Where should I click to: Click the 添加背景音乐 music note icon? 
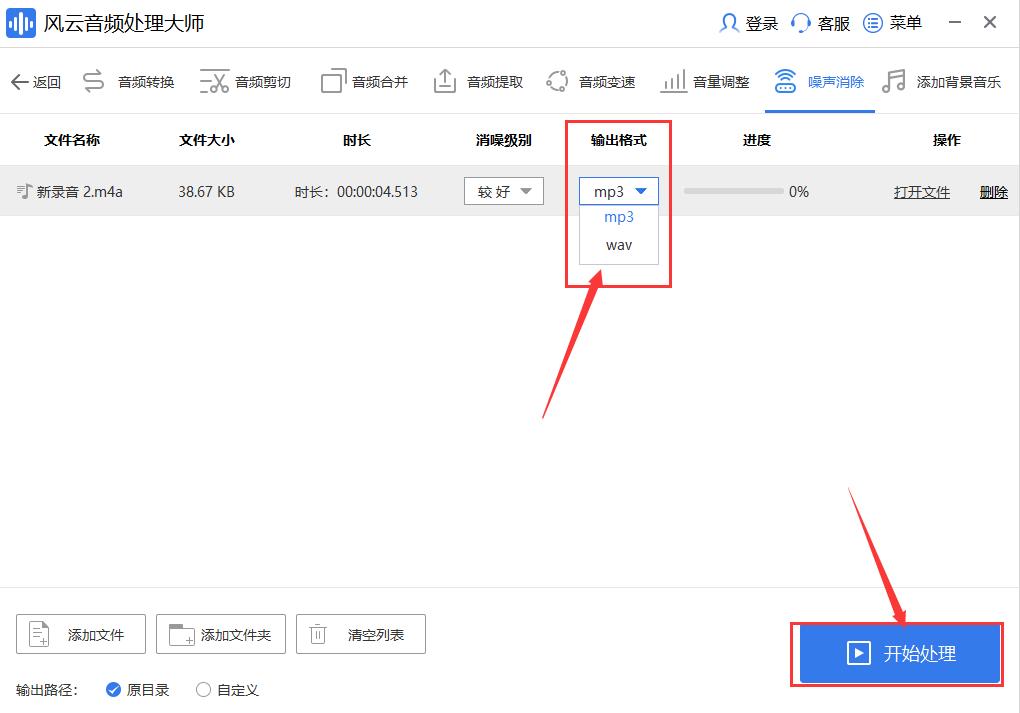[894, 81]
